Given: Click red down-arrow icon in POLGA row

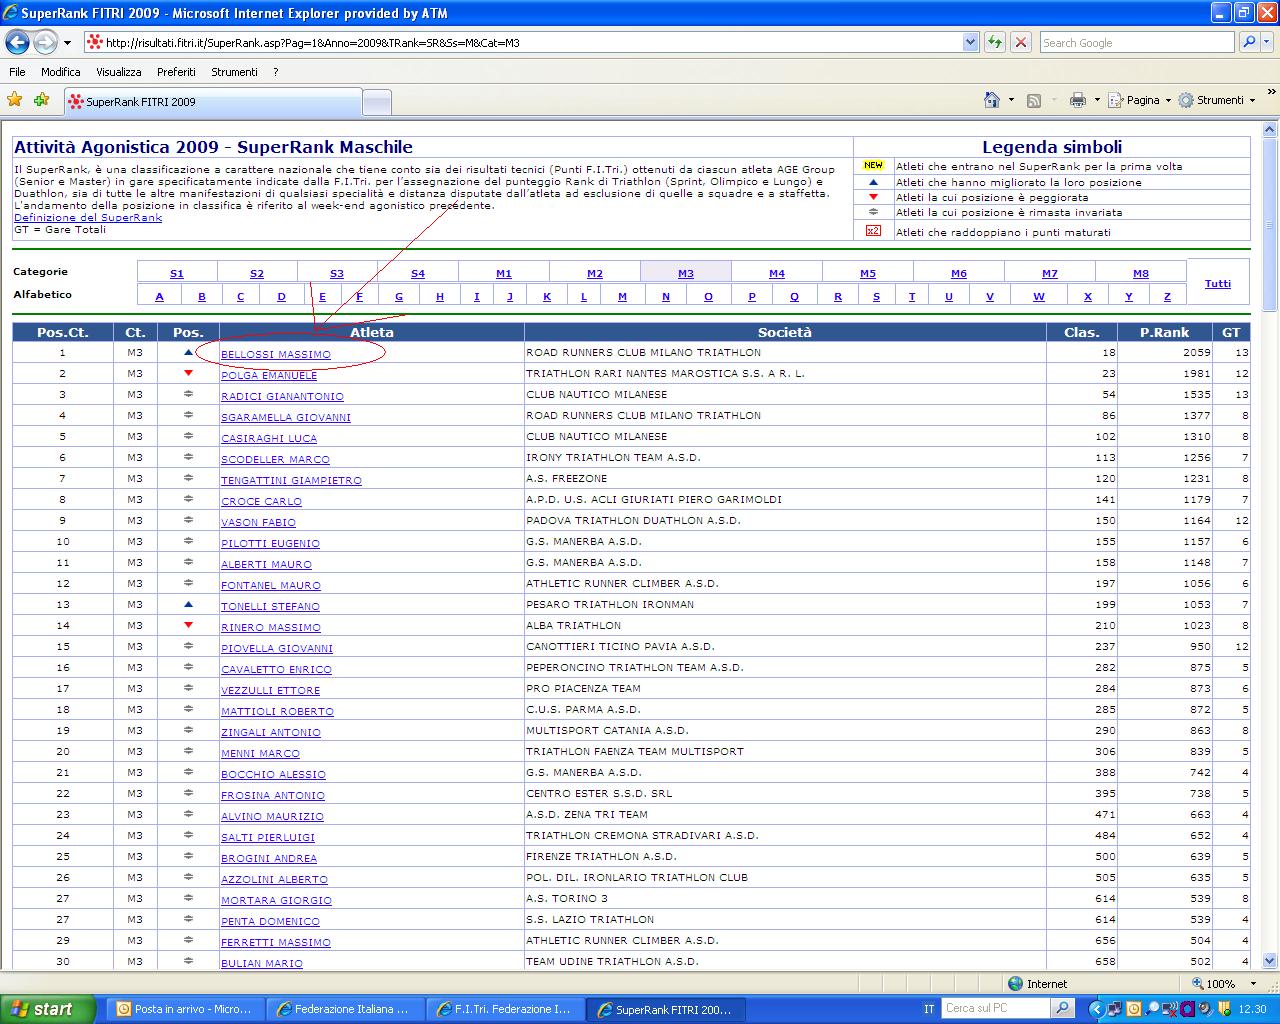Looking at the screenshot, I should [x=188, y=373].
